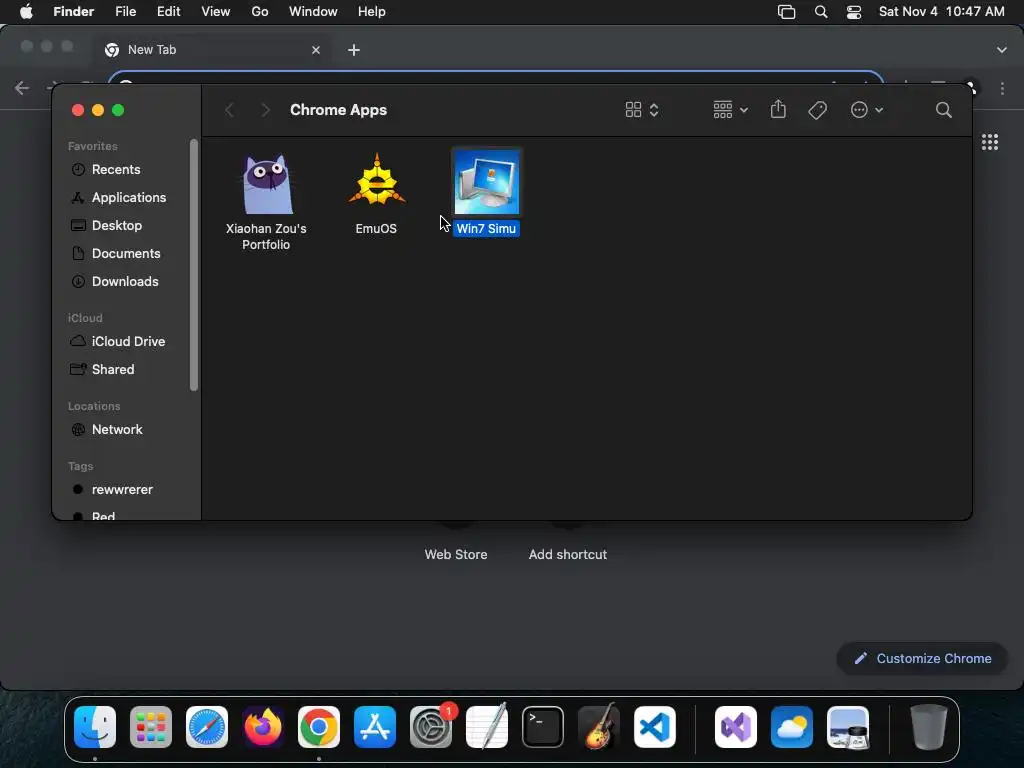Viewport: 1024px width, 768px height.
Task: Open the Go menu
Action: (x=260, y=12)
